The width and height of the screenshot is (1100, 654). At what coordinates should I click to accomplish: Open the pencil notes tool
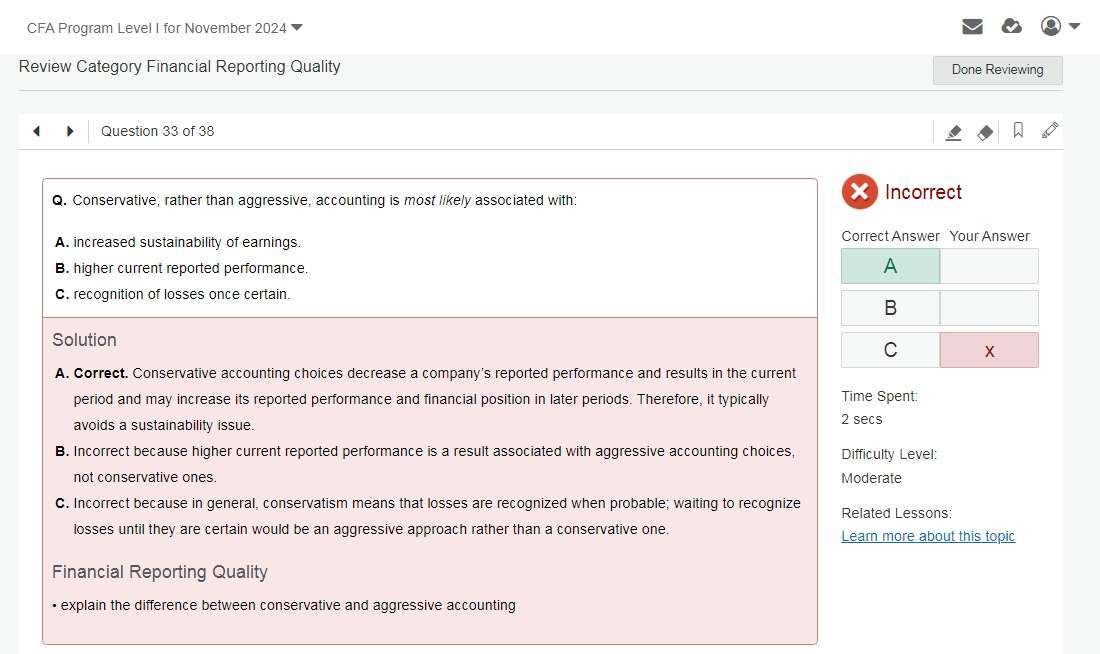pyautogui.click(x=1050, y=131)
